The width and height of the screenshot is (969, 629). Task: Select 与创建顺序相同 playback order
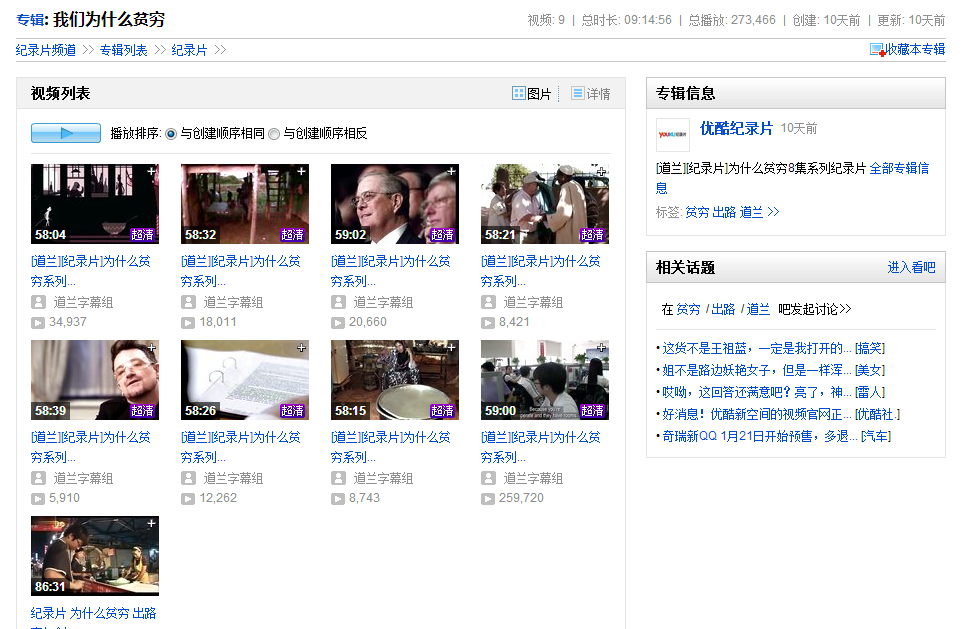point(171,133)
